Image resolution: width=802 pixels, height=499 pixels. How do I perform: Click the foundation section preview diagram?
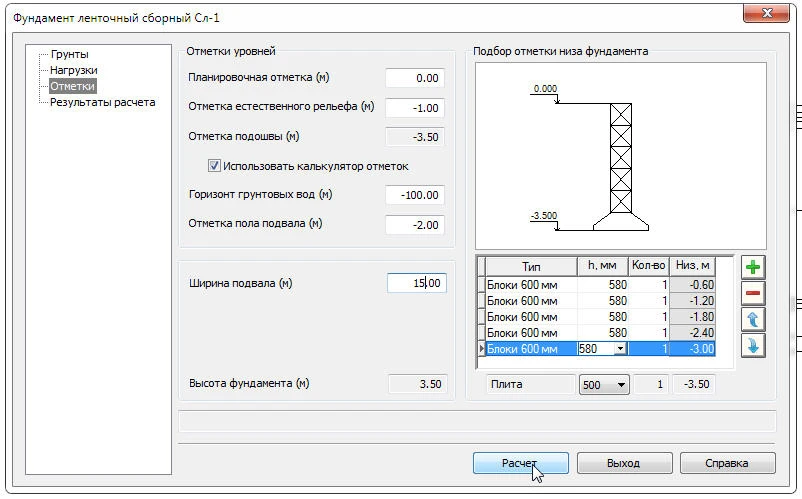coord(620,156)
